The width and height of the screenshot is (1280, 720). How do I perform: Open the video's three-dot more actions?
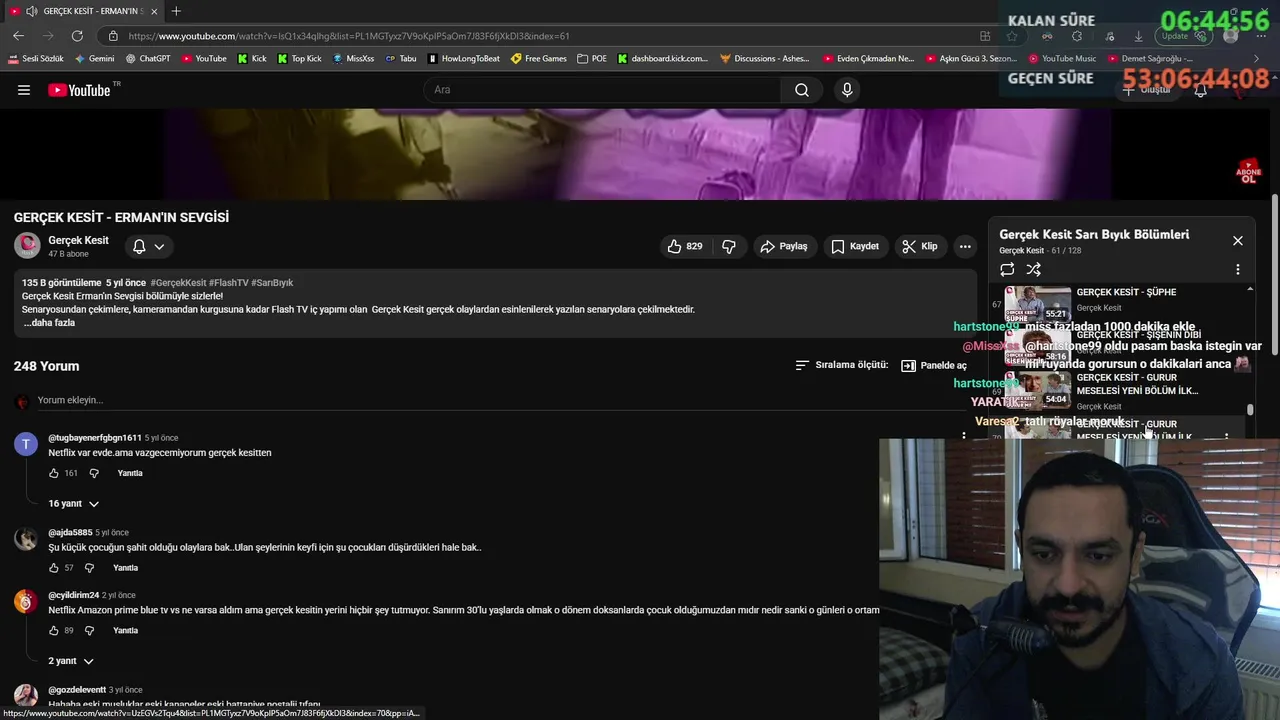point(965,246)
